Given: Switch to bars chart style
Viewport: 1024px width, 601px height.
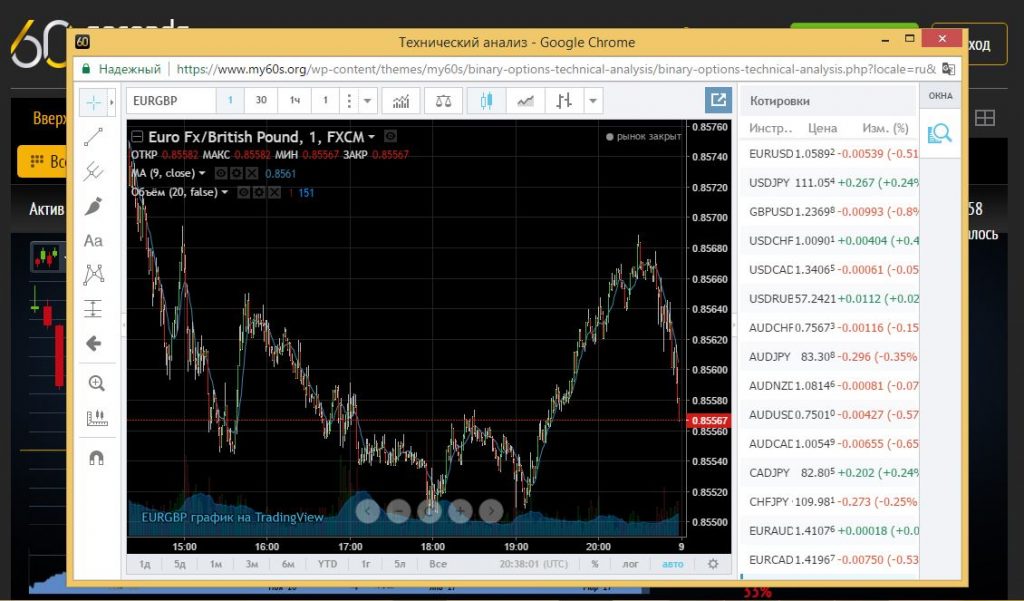Looking at the screenshot, I should point(564,101).
